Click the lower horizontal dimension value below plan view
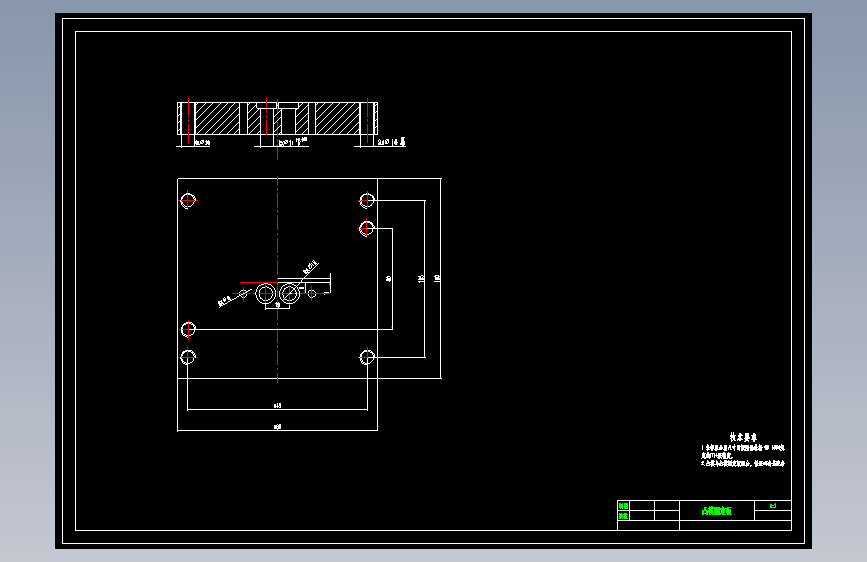Image resolution: width=867 pixels, height=562 pixels. [x=278, y=426]
